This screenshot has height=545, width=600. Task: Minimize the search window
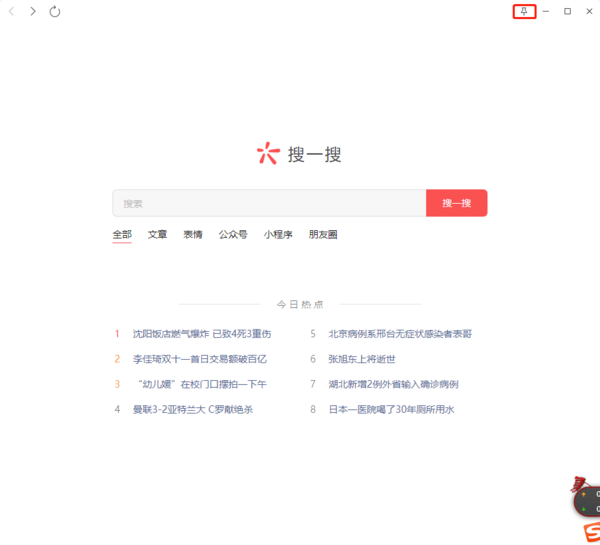click(x=546, y=11)
